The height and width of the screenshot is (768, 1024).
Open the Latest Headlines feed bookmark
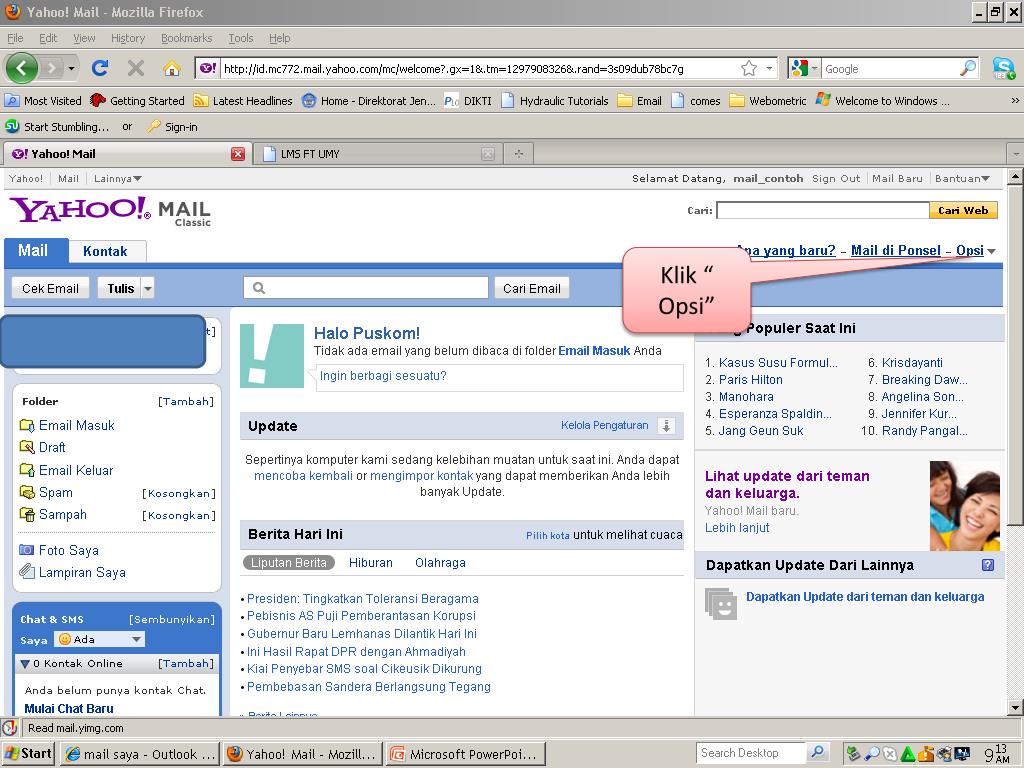coord(243,101)
